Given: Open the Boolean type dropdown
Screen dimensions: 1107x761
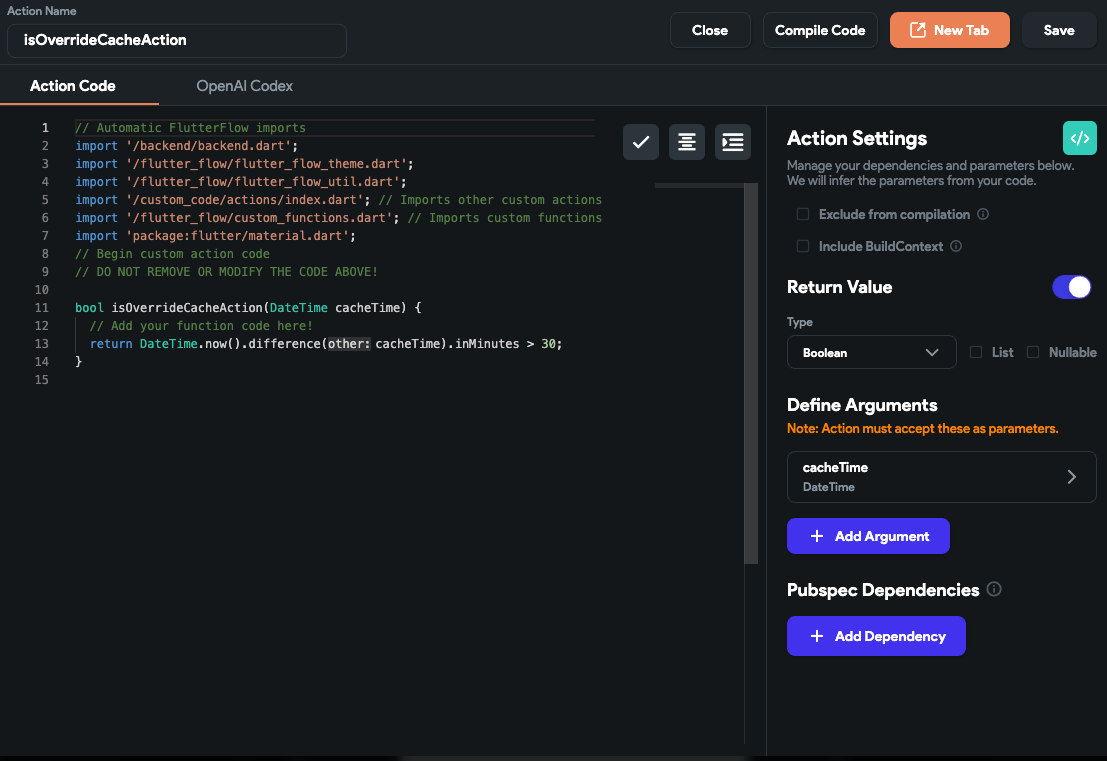Looking at the screenshot, I should (x=871, y=352).
